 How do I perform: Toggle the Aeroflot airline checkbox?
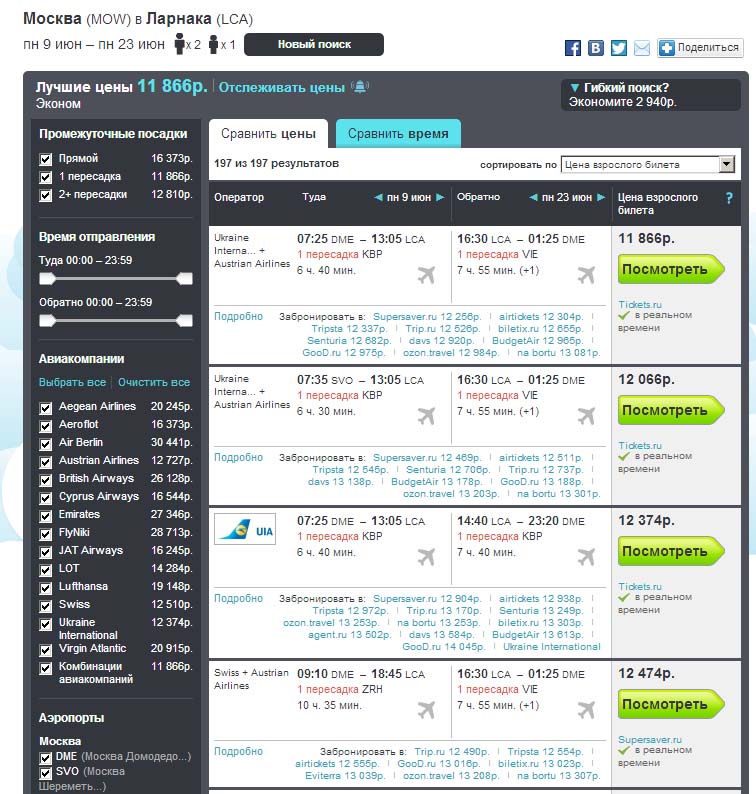tap(46, 425)
